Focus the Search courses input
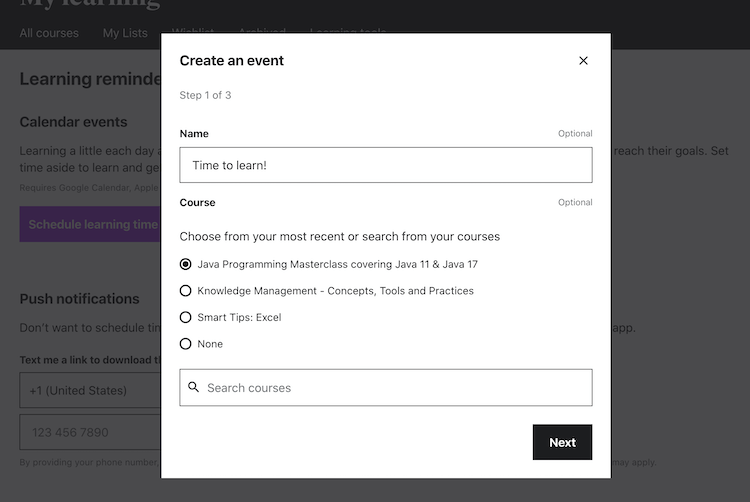The width and height of the screenshot is (750, 502). pos(386,388)
